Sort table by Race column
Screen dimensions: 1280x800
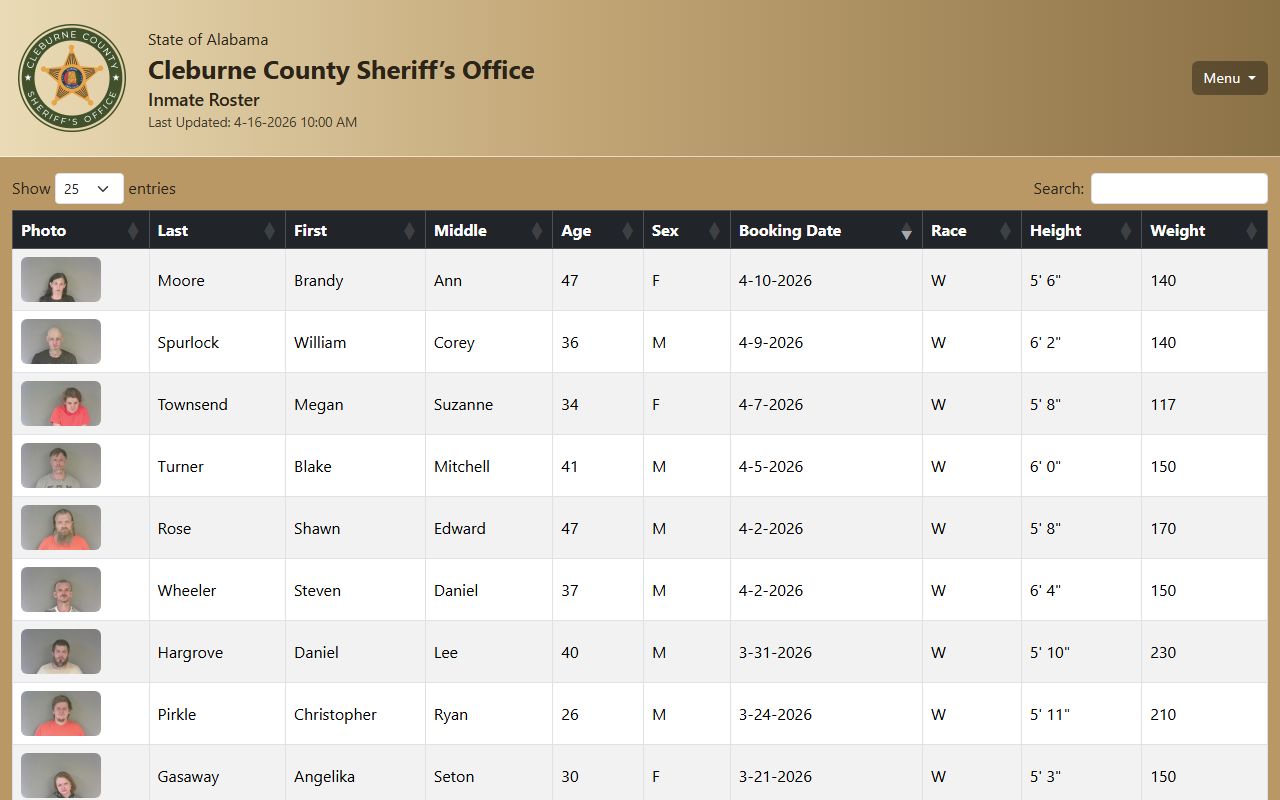(972, 230)
